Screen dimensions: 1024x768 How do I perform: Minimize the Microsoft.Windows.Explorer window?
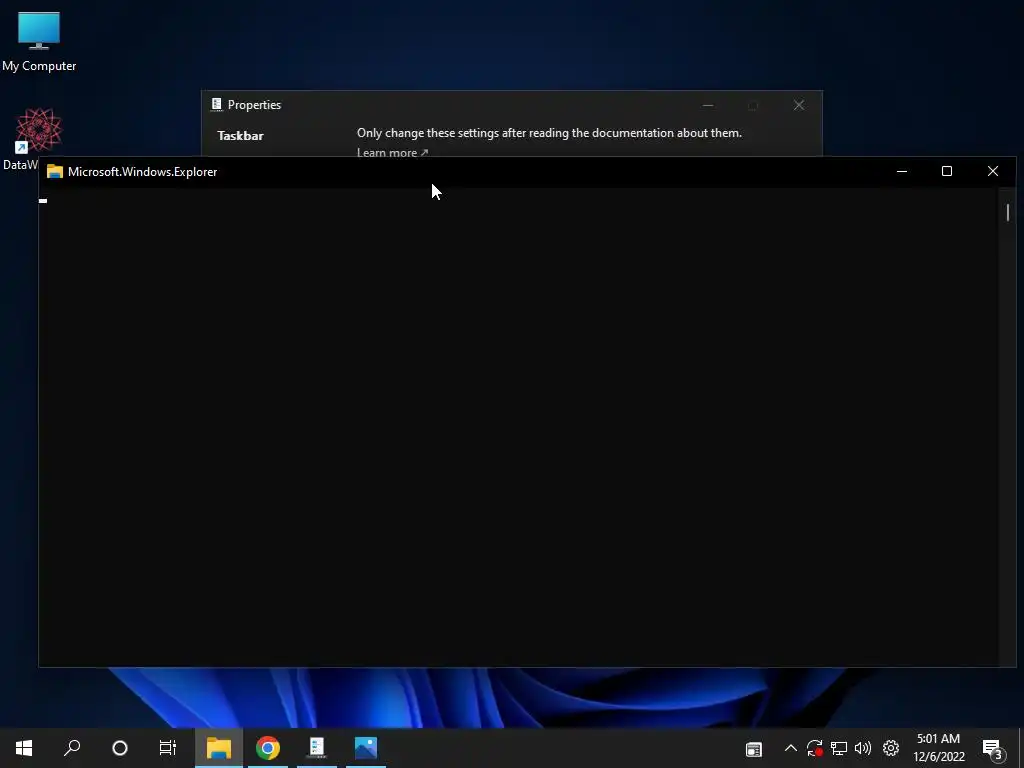pyautogui.click(x=902, y=171)
